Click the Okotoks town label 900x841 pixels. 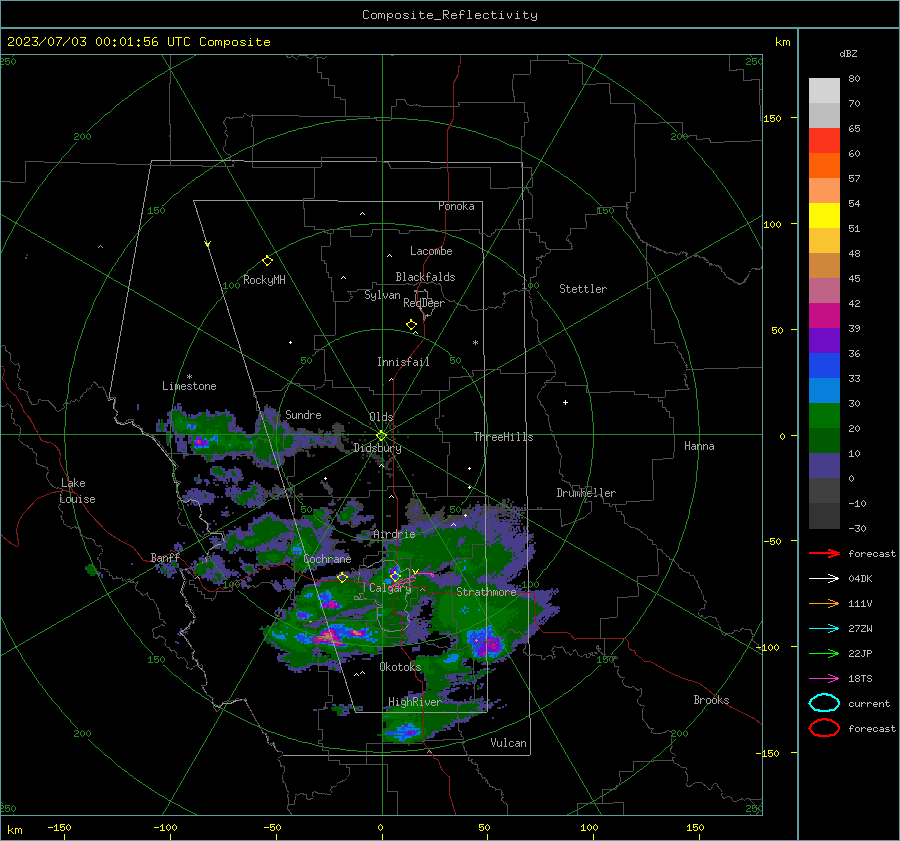[x=400, y=667]
